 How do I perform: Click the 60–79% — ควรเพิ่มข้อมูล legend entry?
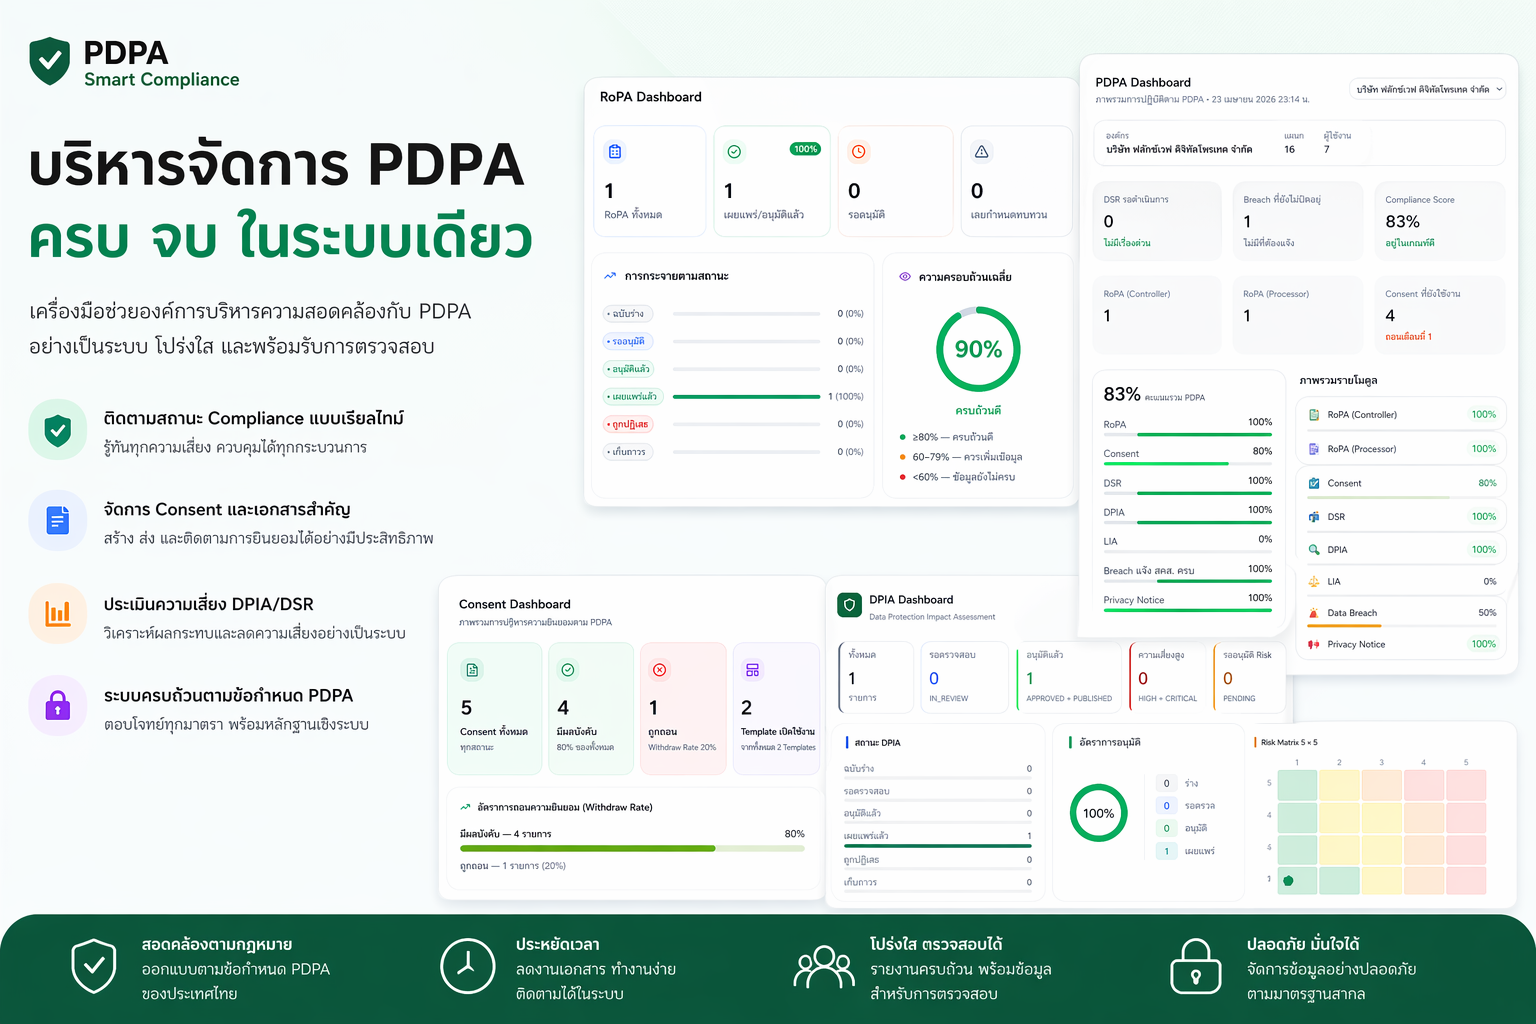960,457
